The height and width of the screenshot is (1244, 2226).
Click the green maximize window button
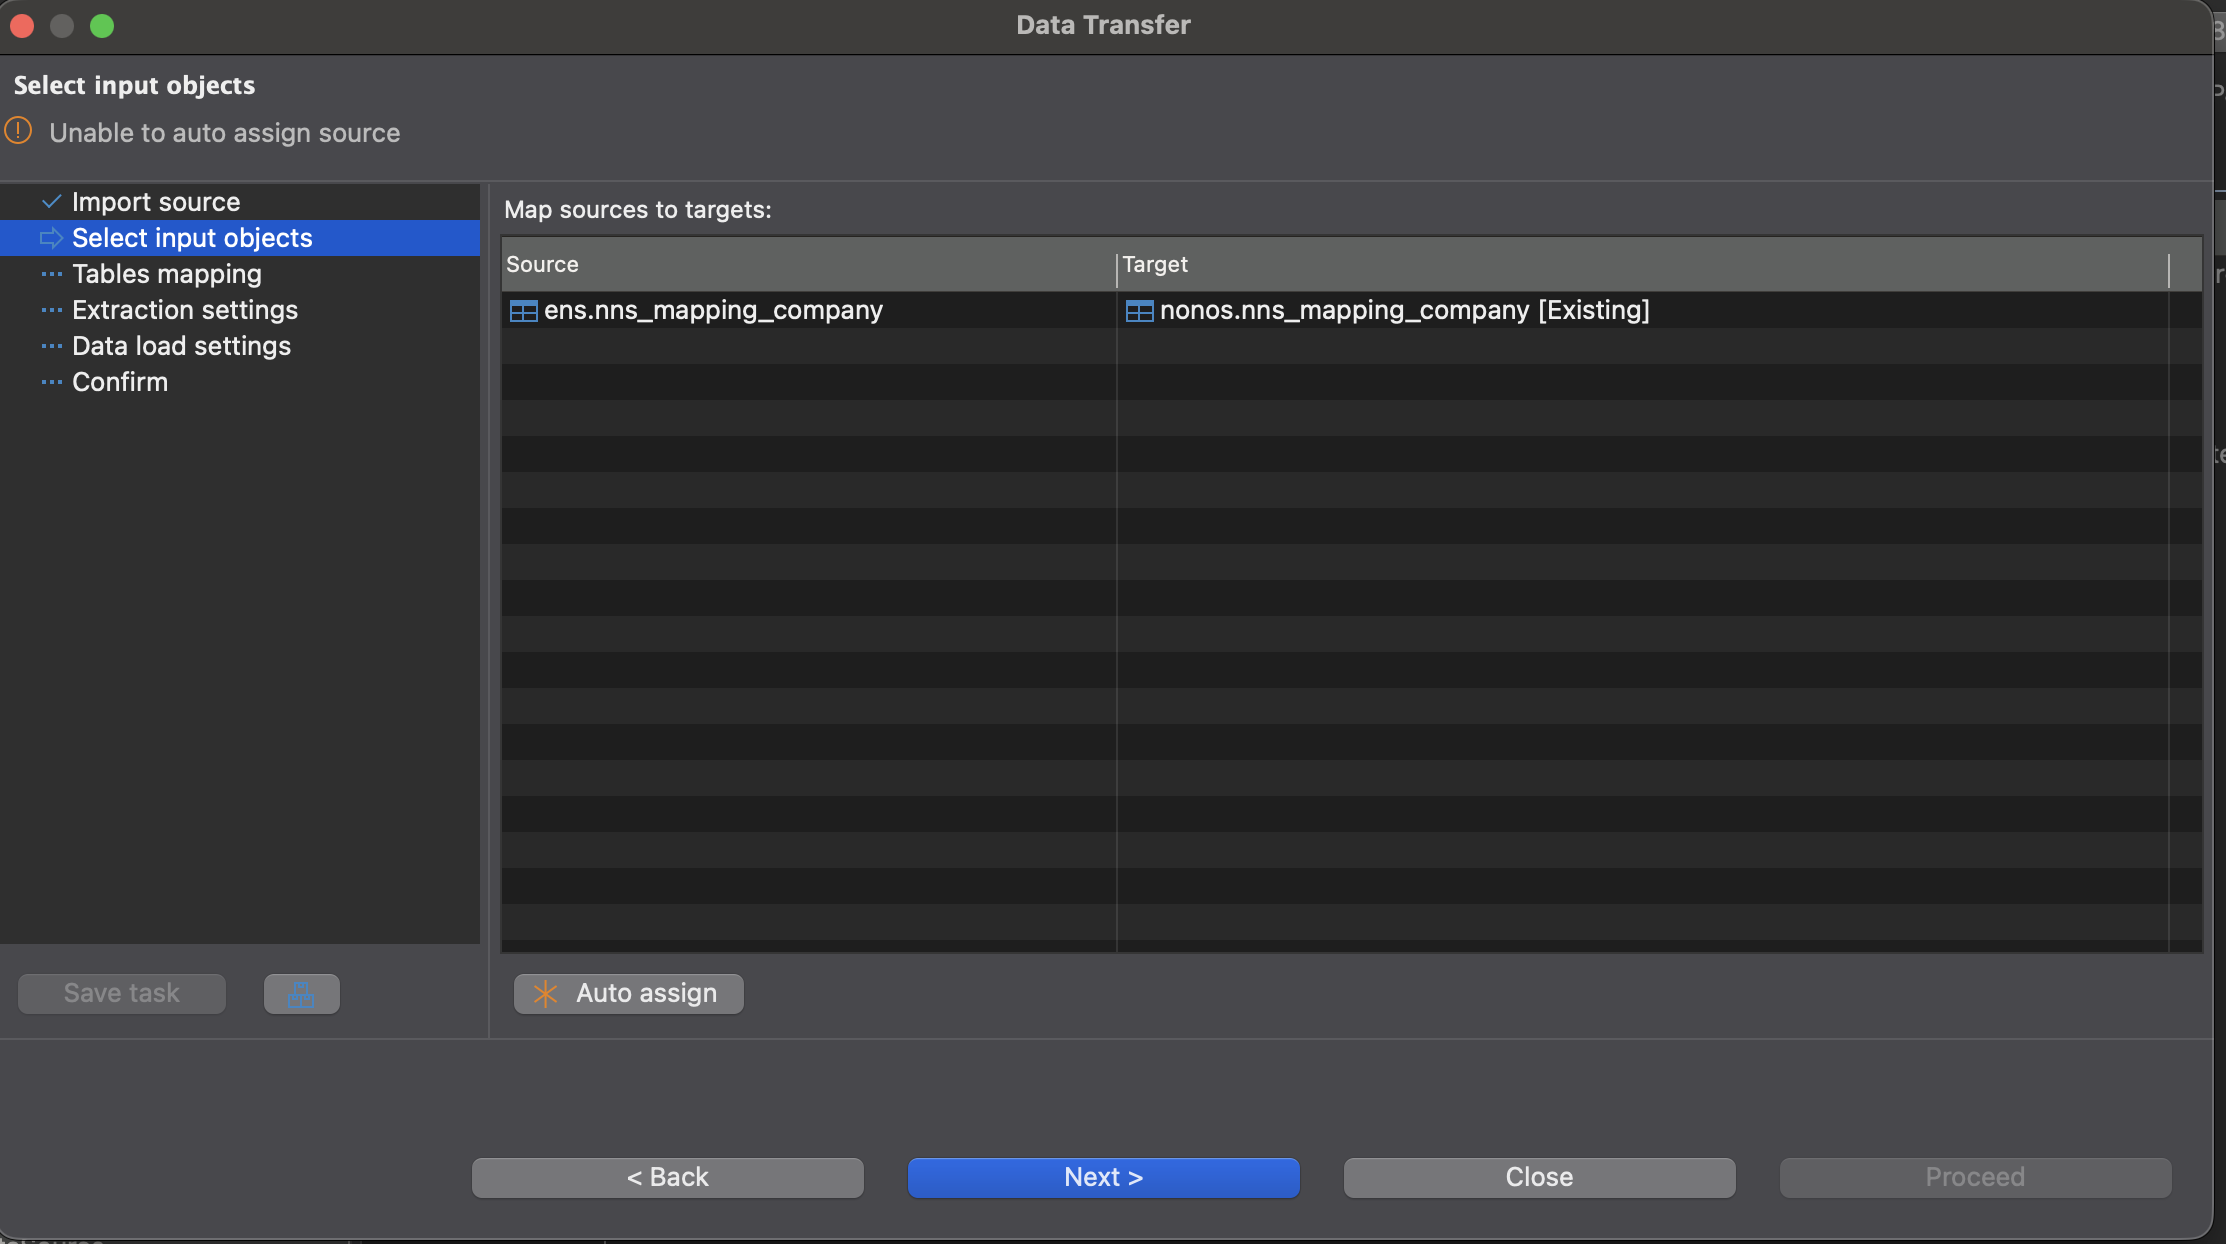click(x=102, y=25)
